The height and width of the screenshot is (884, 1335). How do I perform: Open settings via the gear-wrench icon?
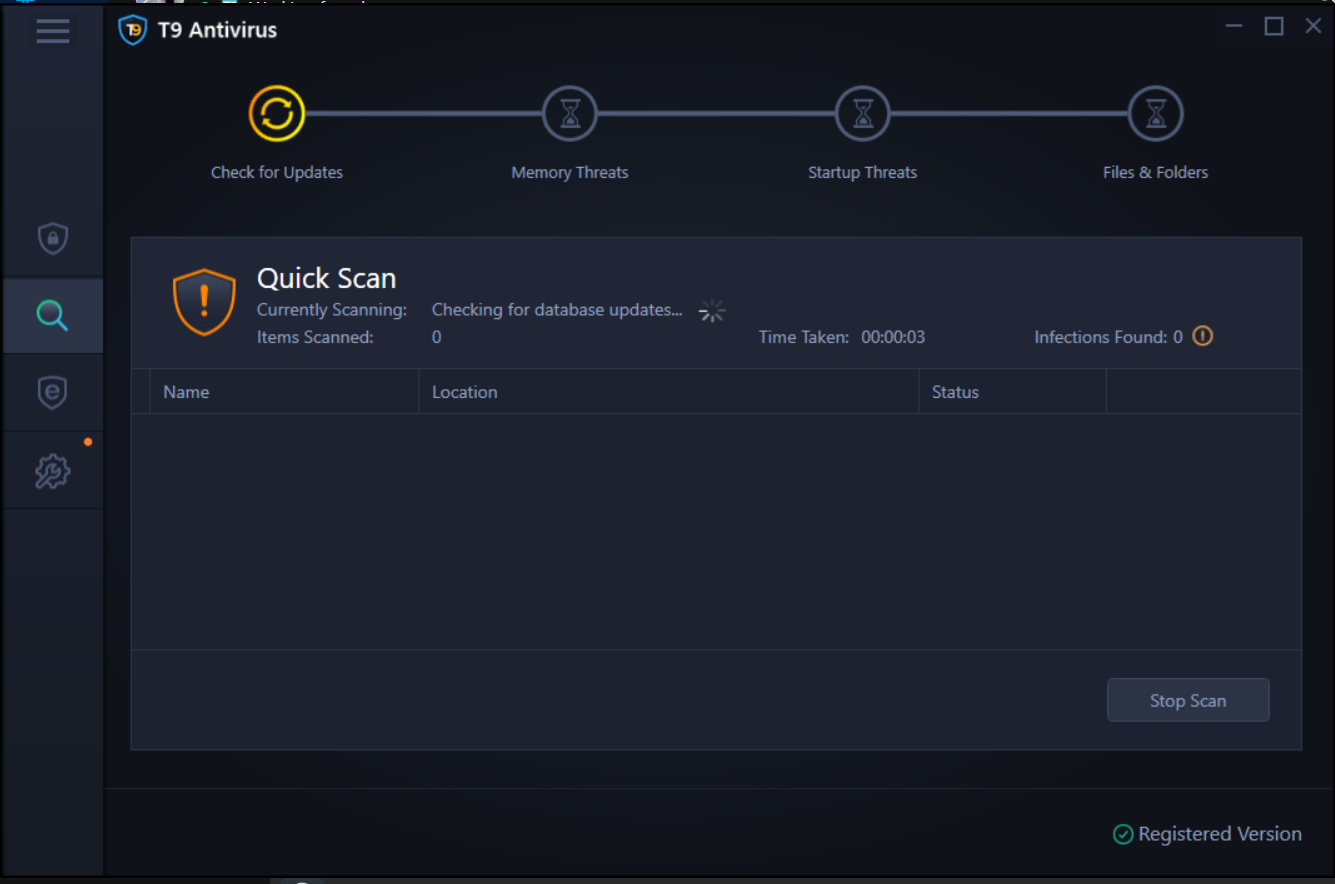click(52, 470)
